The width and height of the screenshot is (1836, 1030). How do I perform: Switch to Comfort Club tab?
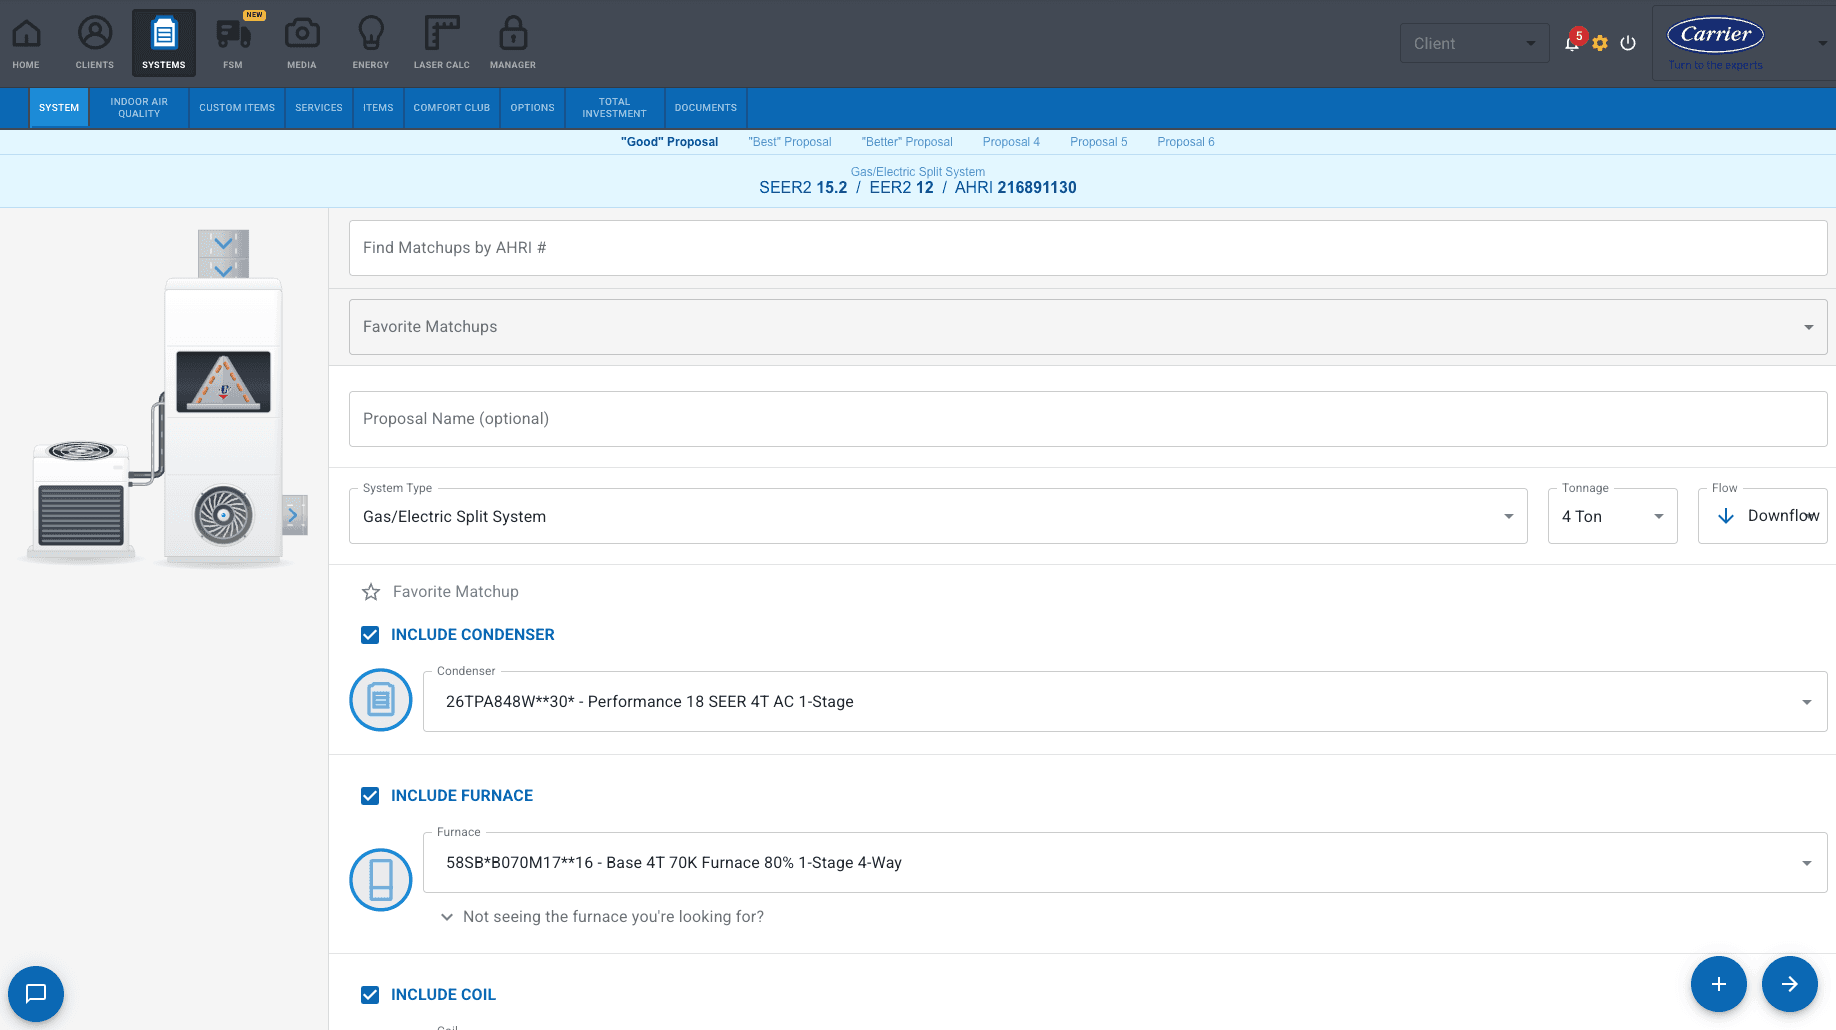point(452,108)
